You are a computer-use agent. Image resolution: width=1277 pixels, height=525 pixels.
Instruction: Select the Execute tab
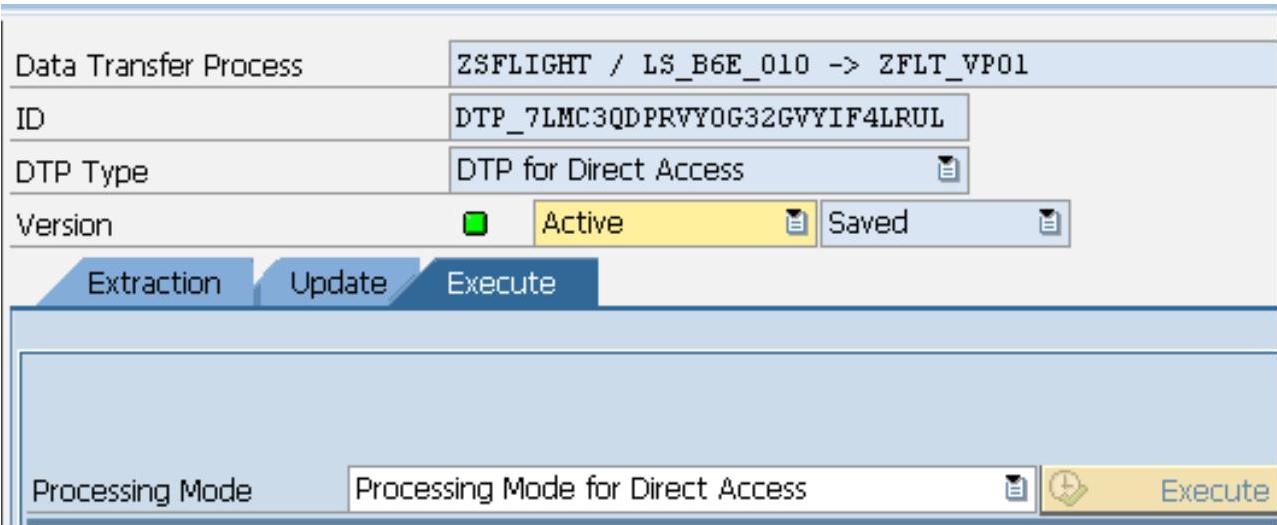click(x=501, y=284)
